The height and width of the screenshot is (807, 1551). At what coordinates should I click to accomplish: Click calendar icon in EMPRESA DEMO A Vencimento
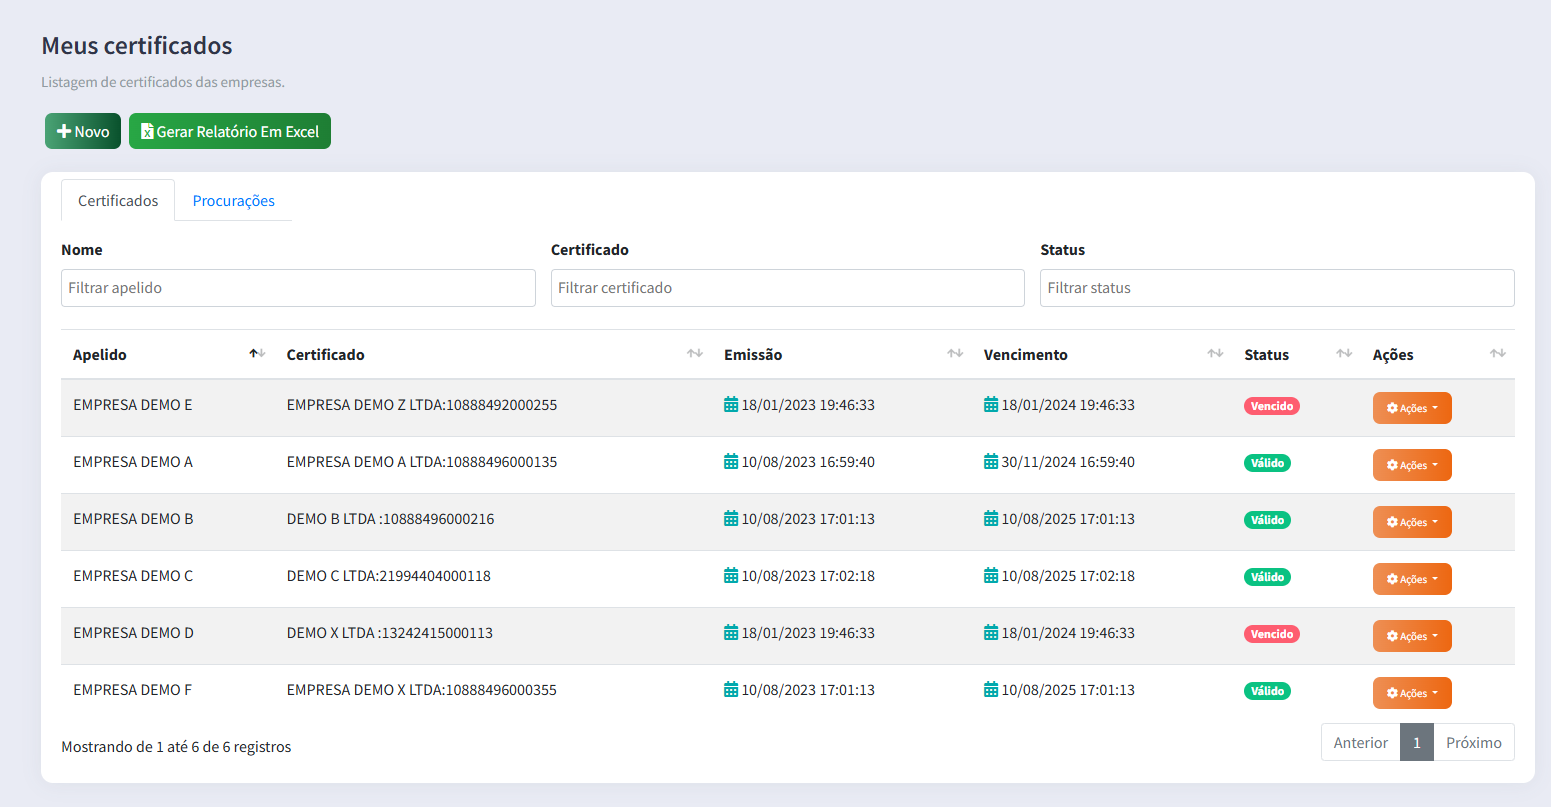(x=991, y=462)
